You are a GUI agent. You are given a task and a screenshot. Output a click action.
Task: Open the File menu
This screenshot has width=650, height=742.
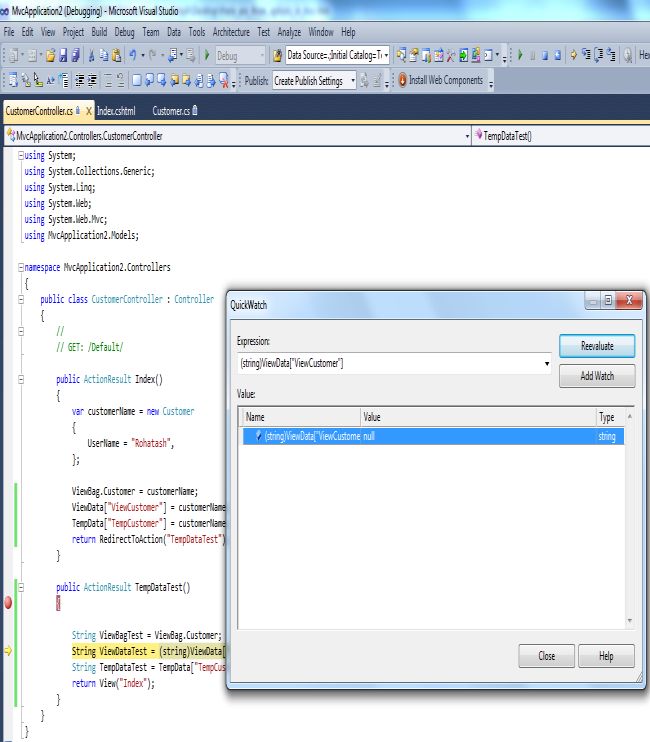pyautogui.click(x=9, y=32)
